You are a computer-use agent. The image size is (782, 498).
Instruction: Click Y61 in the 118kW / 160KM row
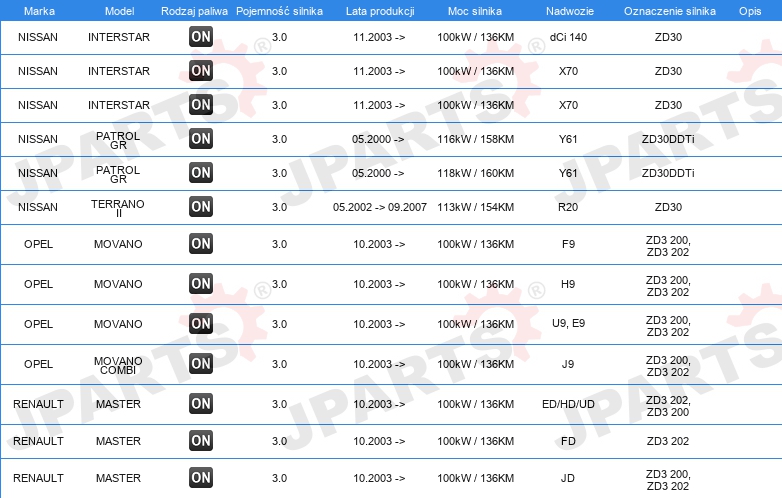pos(568,173)
